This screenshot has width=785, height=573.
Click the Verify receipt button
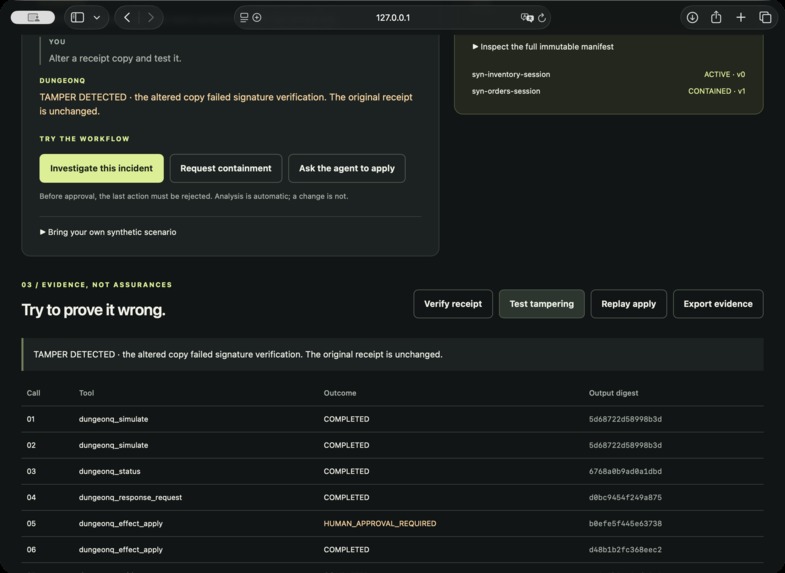(453, 304)
